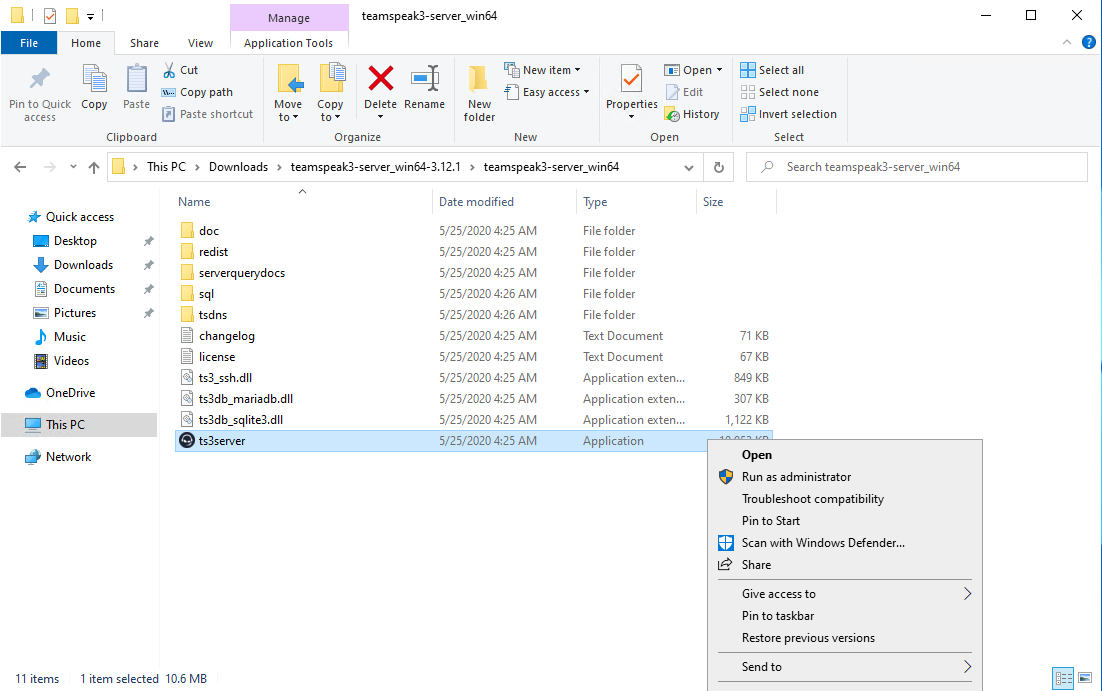The width and height of the screenshot is (1102, 691).
Task: Click the properties icon in title bar
Action: [x=50, y=15]
